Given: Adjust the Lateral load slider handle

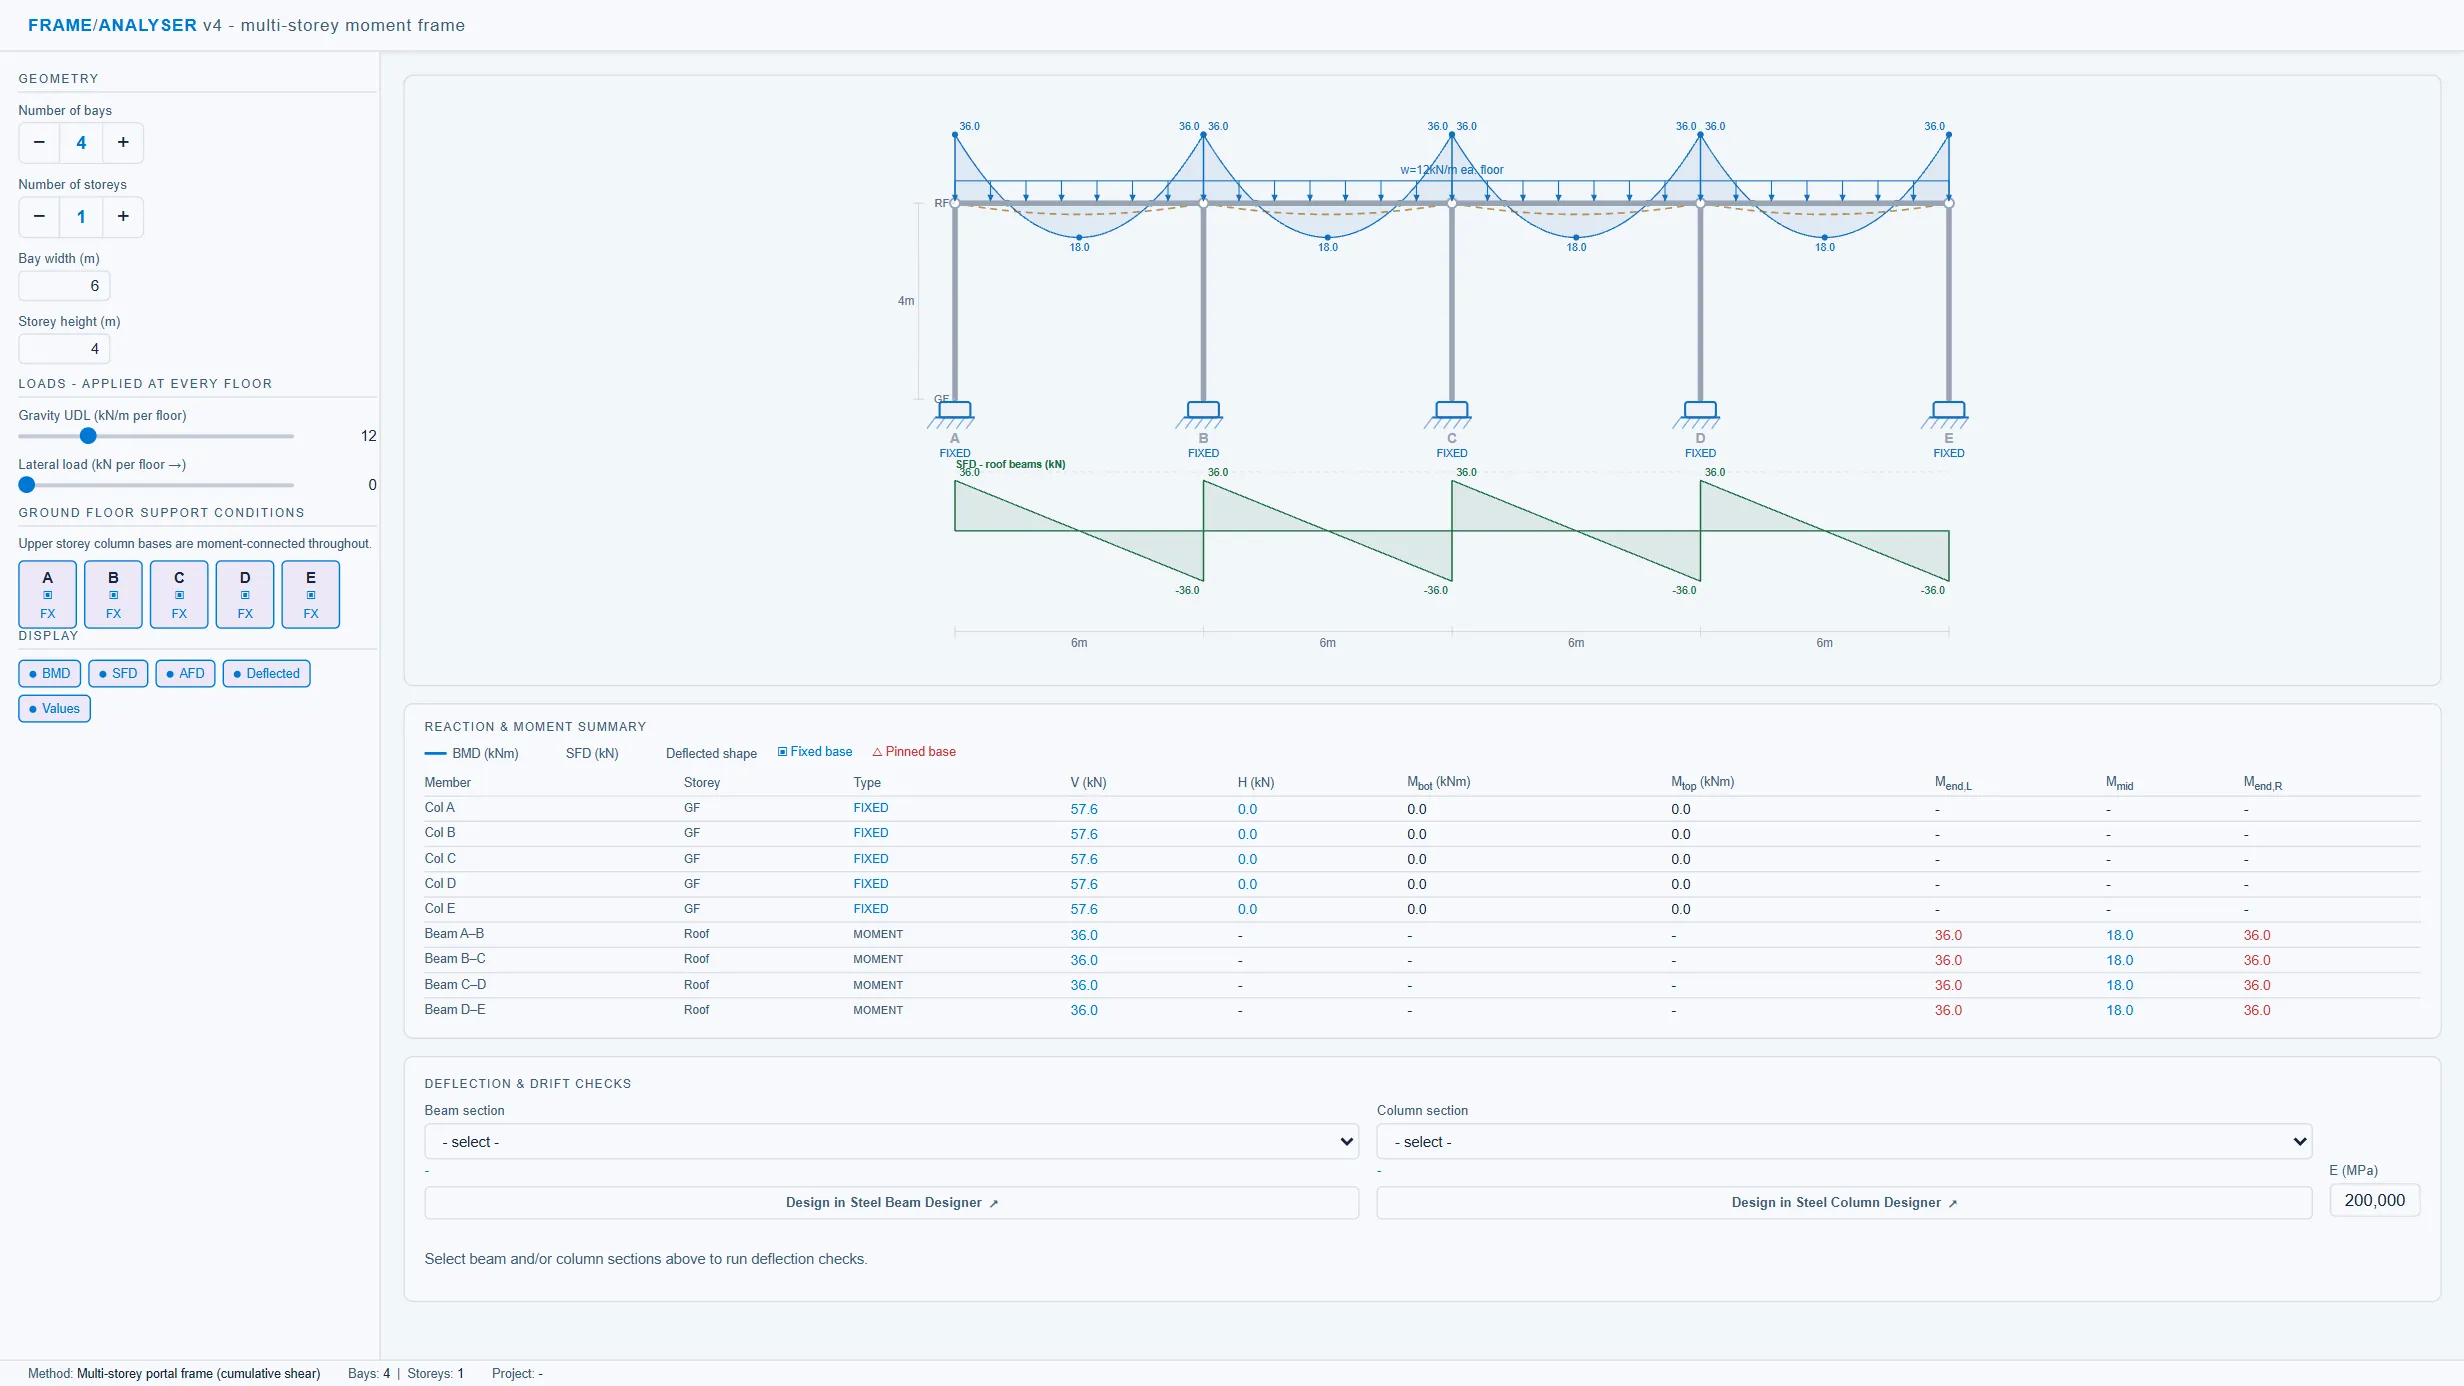Looking at the screenshot, I should [27, 485].
